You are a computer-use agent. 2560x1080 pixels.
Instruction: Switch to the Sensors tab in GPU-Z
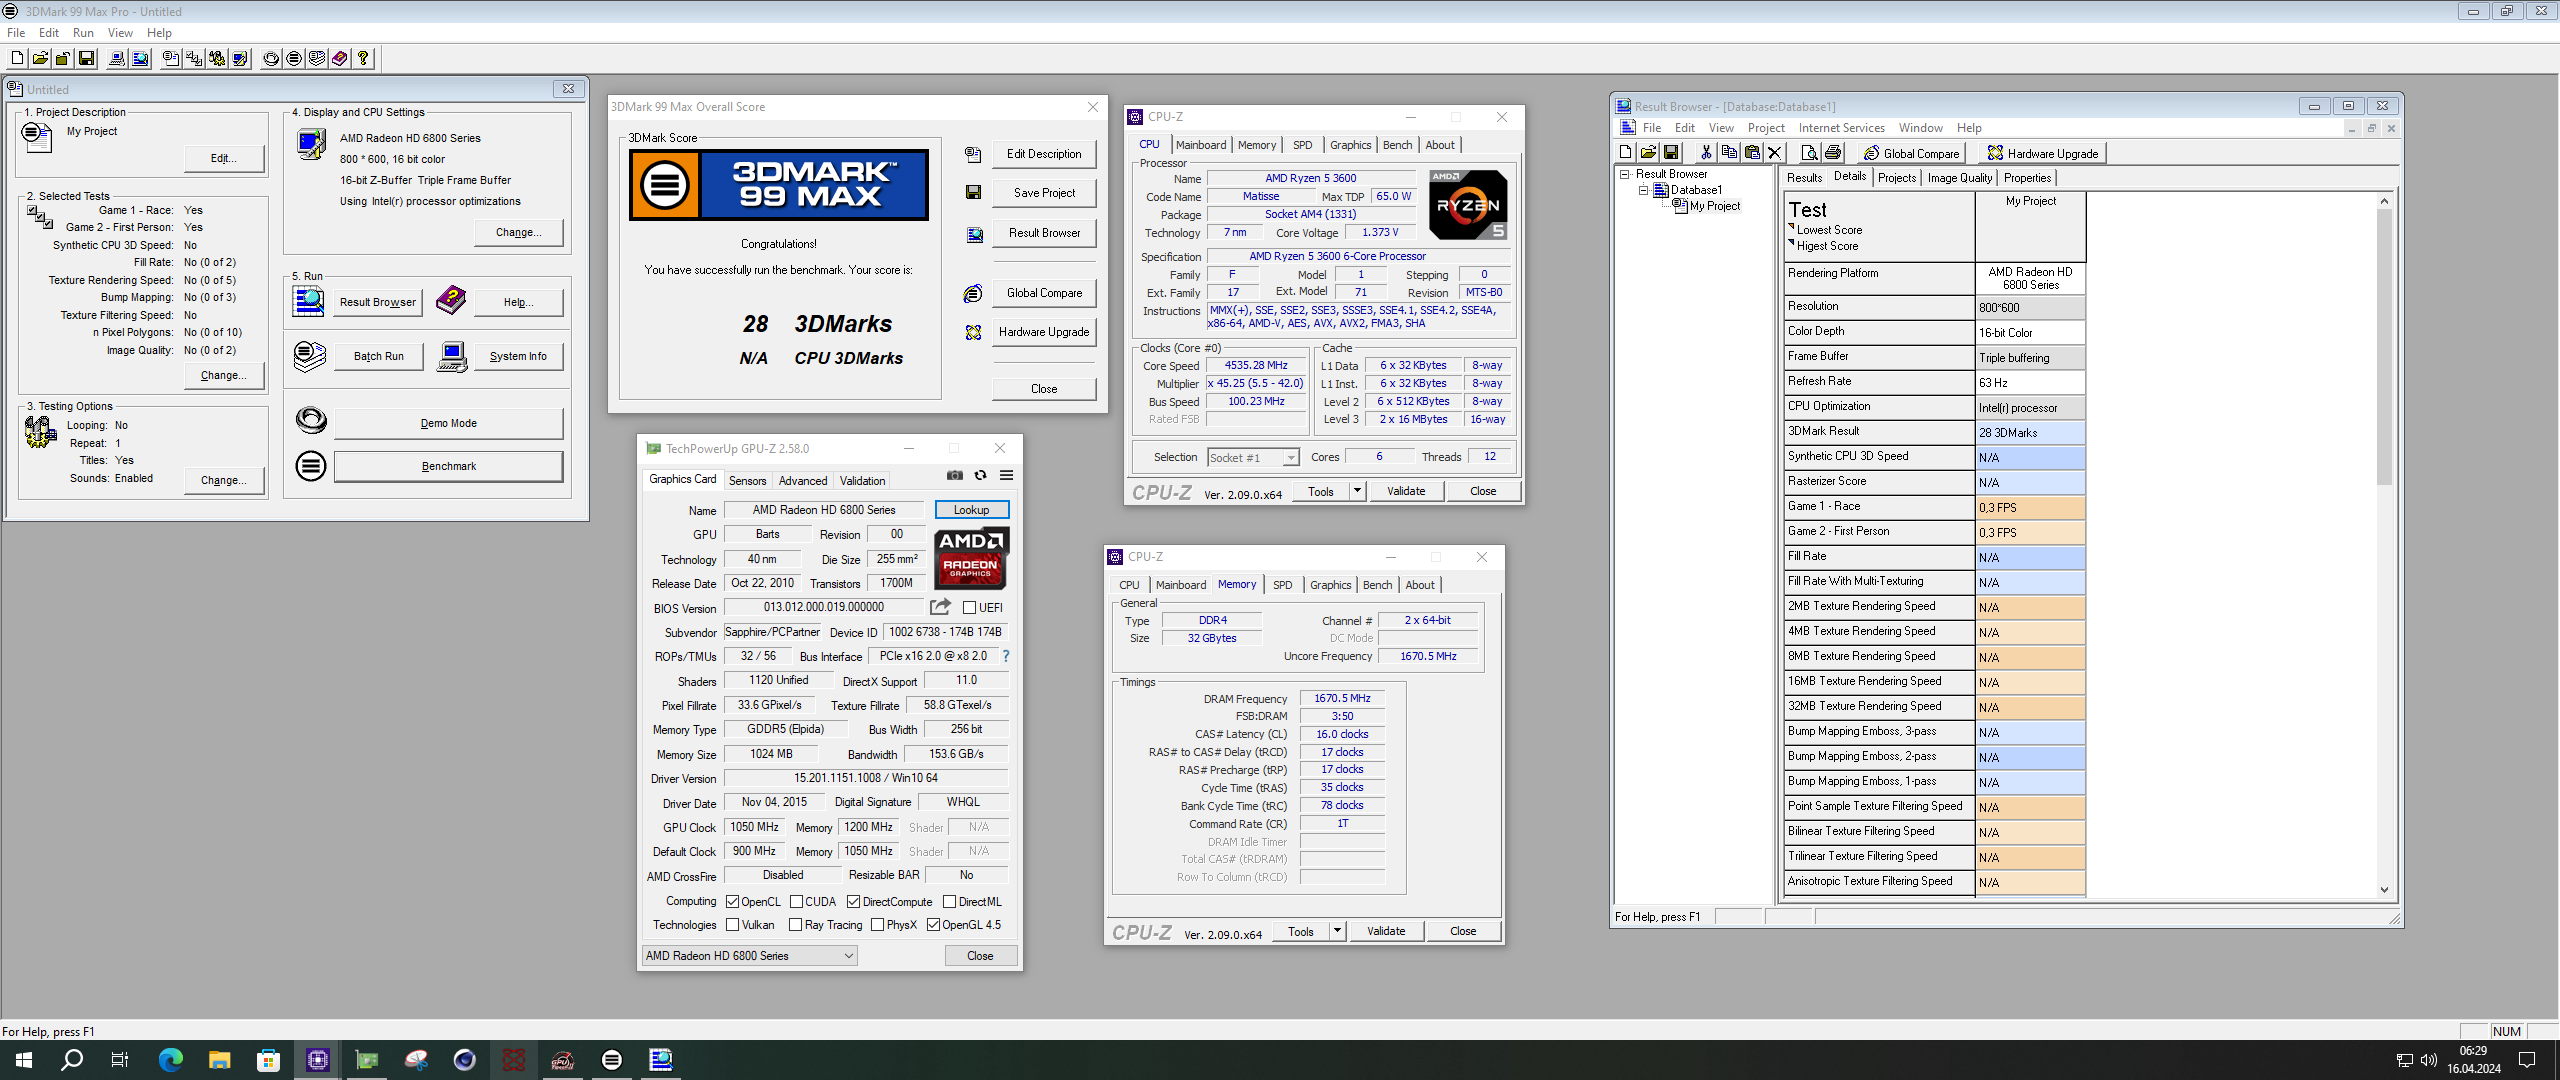click(747, 481)
